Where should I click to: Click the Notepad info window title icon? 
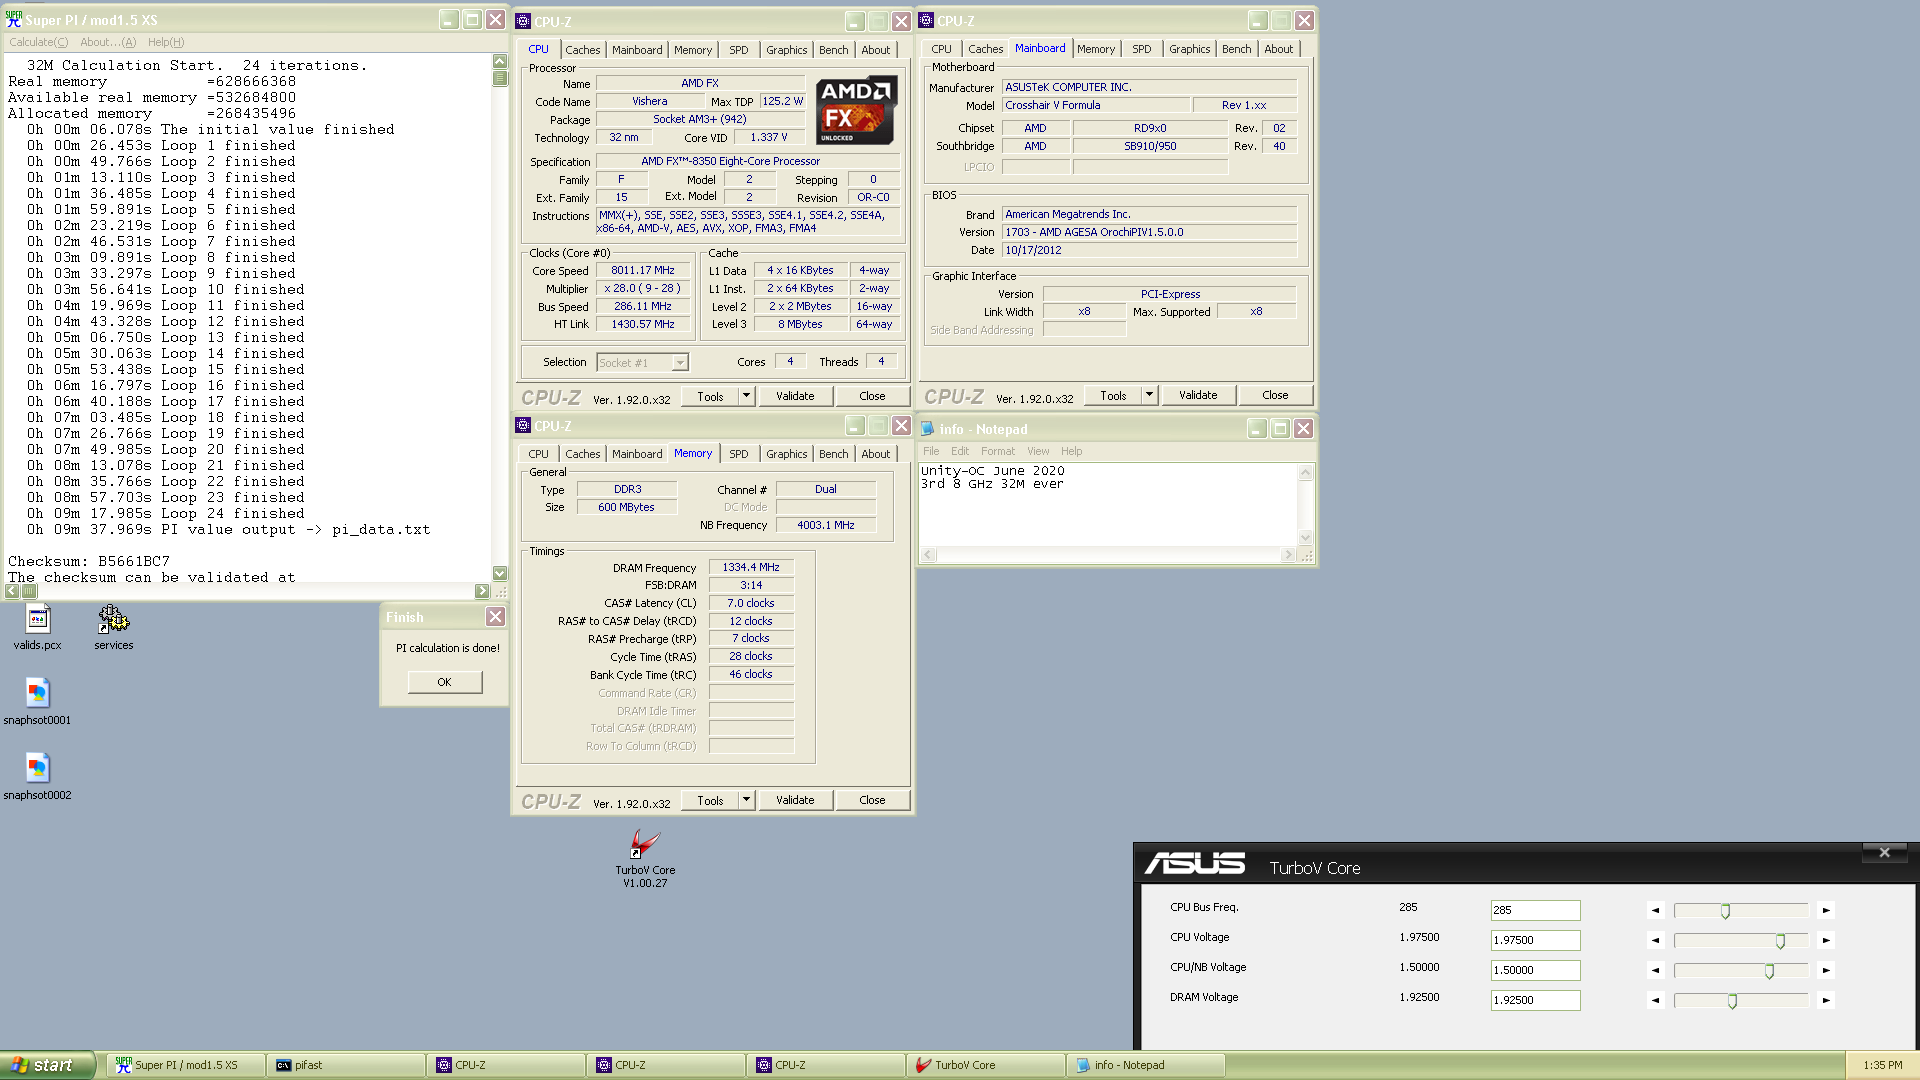pos(927,428)
